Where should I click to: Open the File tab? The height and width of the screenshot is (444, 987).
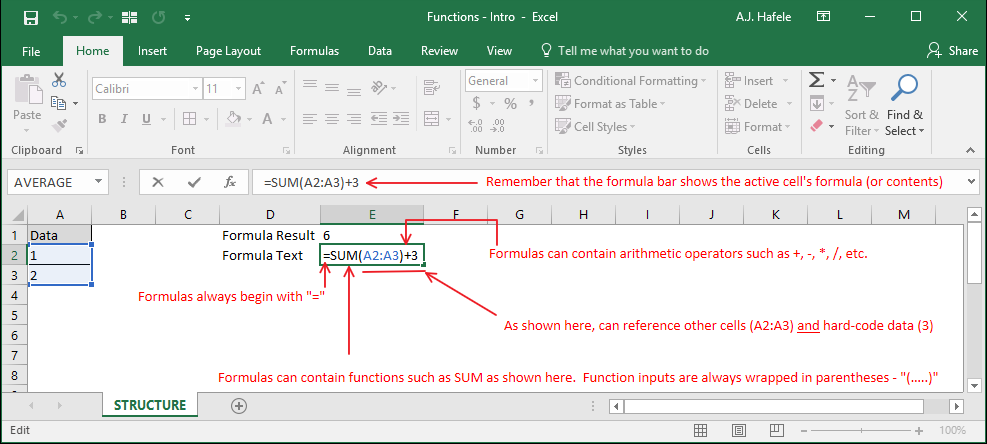31,51
